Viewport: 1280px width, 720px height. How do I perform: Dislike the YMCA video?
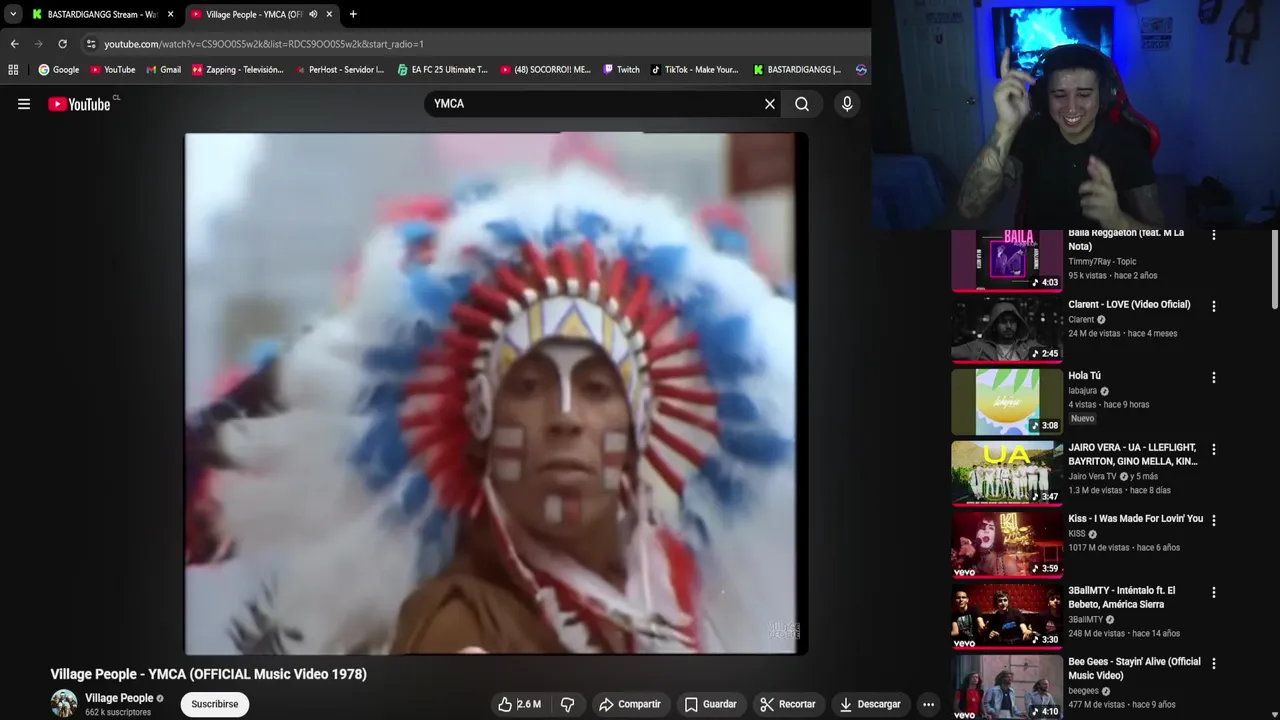pos(567,704)
